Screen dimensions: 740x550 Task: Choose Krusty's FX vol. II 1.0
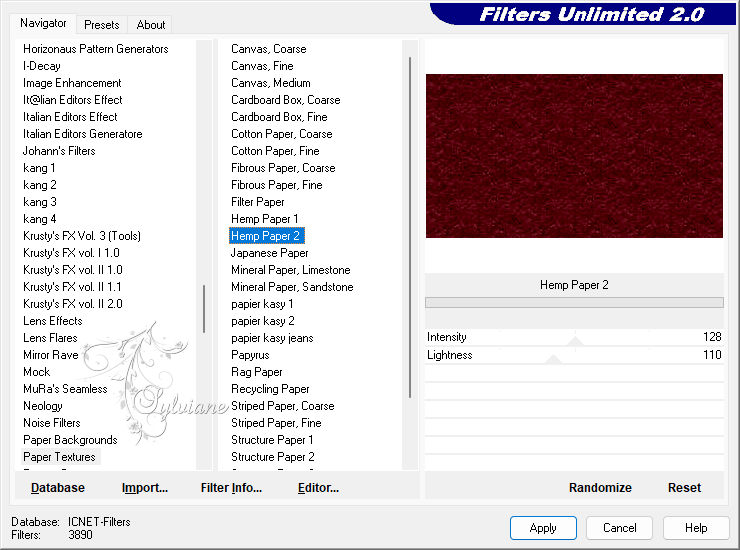tap(73, 270)
